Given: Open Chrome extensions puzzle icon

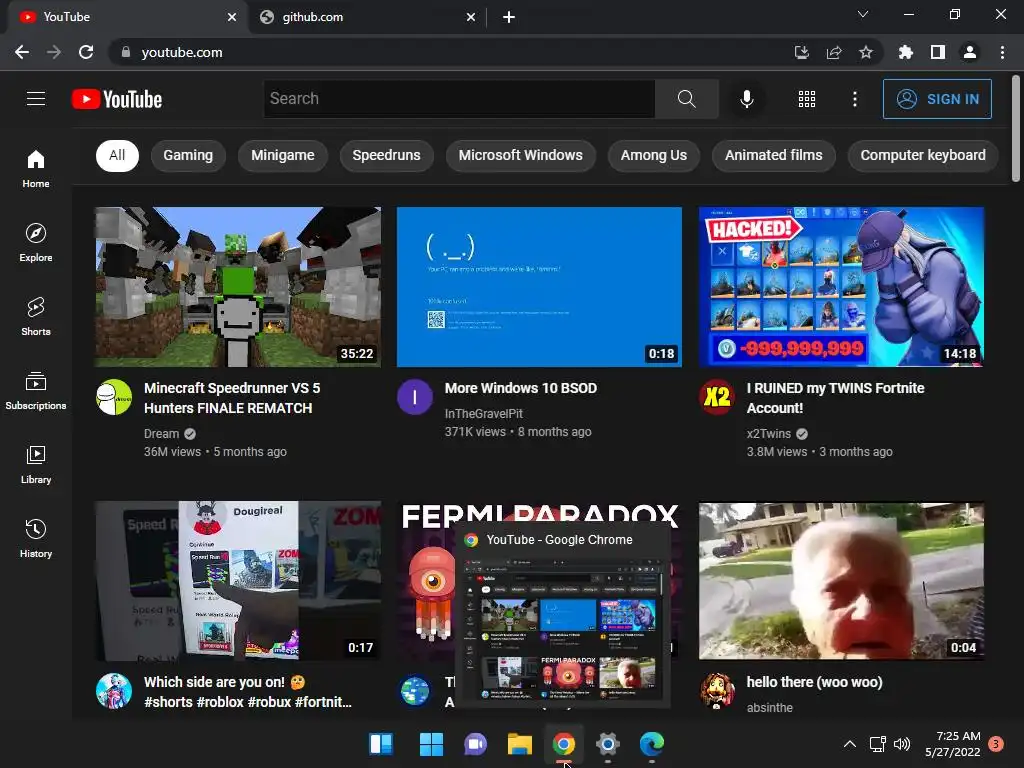Looking at the screenshot, I should pyautogui.click(x=905, y=52).
